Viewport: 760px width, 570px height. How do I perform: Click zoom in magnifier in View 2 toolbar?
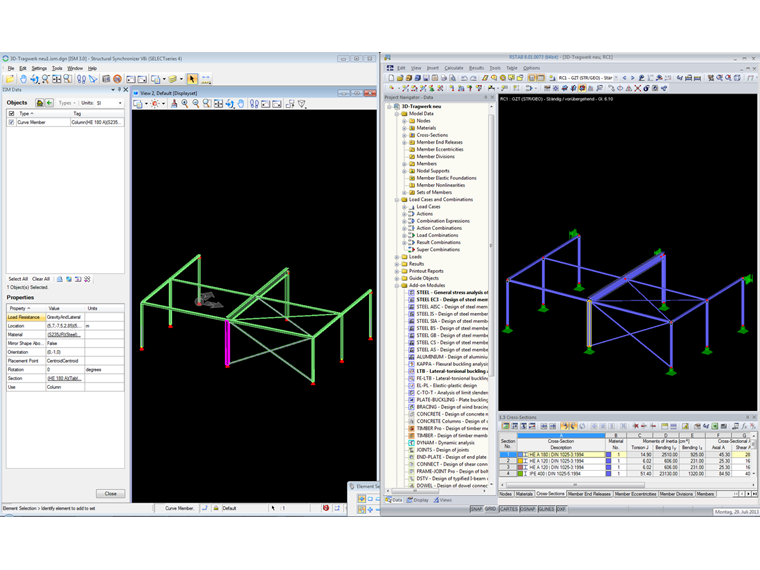185,103
